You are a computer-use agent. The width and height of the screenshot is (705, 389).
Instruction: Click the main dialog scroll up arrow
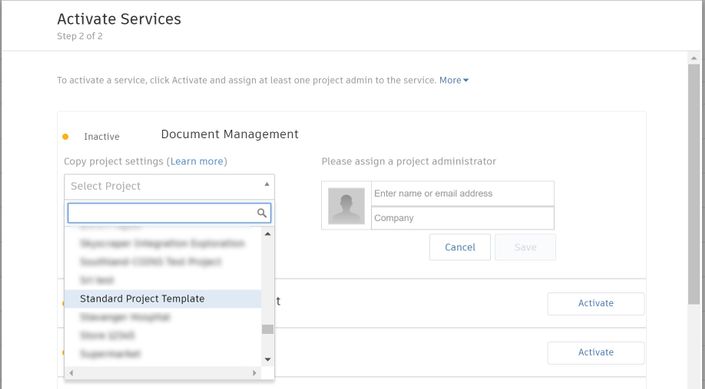click(693, 57)
